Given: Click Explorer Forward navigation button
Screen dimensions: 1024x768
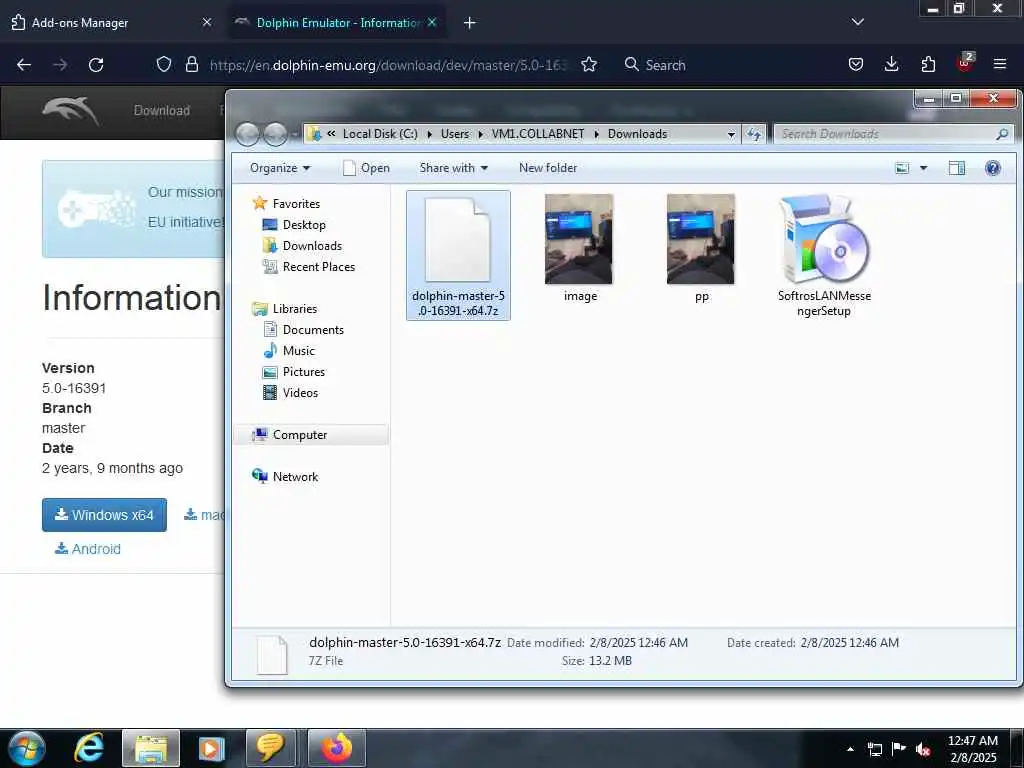Looking at the screenshot, I should click(275, 134).
